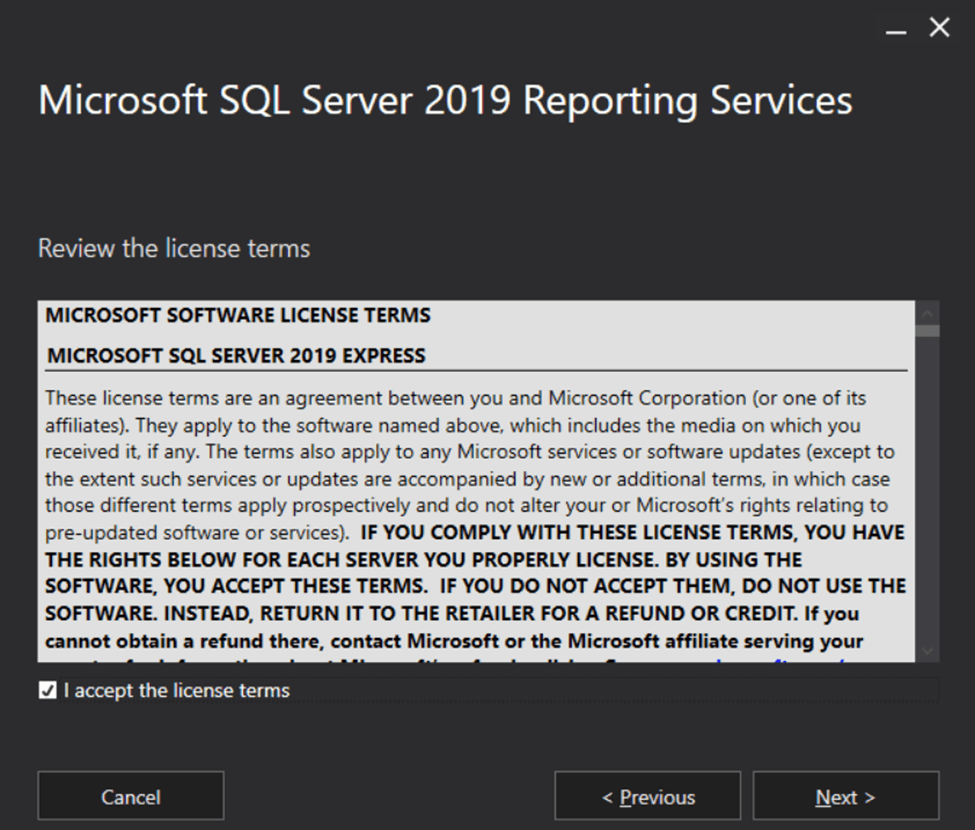The height and width of the screenshot is (830, 975).
Task: Click the 'MICROSOFT SQL SERVER 2019 EXPRESS' heading
Action: coord(236,356)
